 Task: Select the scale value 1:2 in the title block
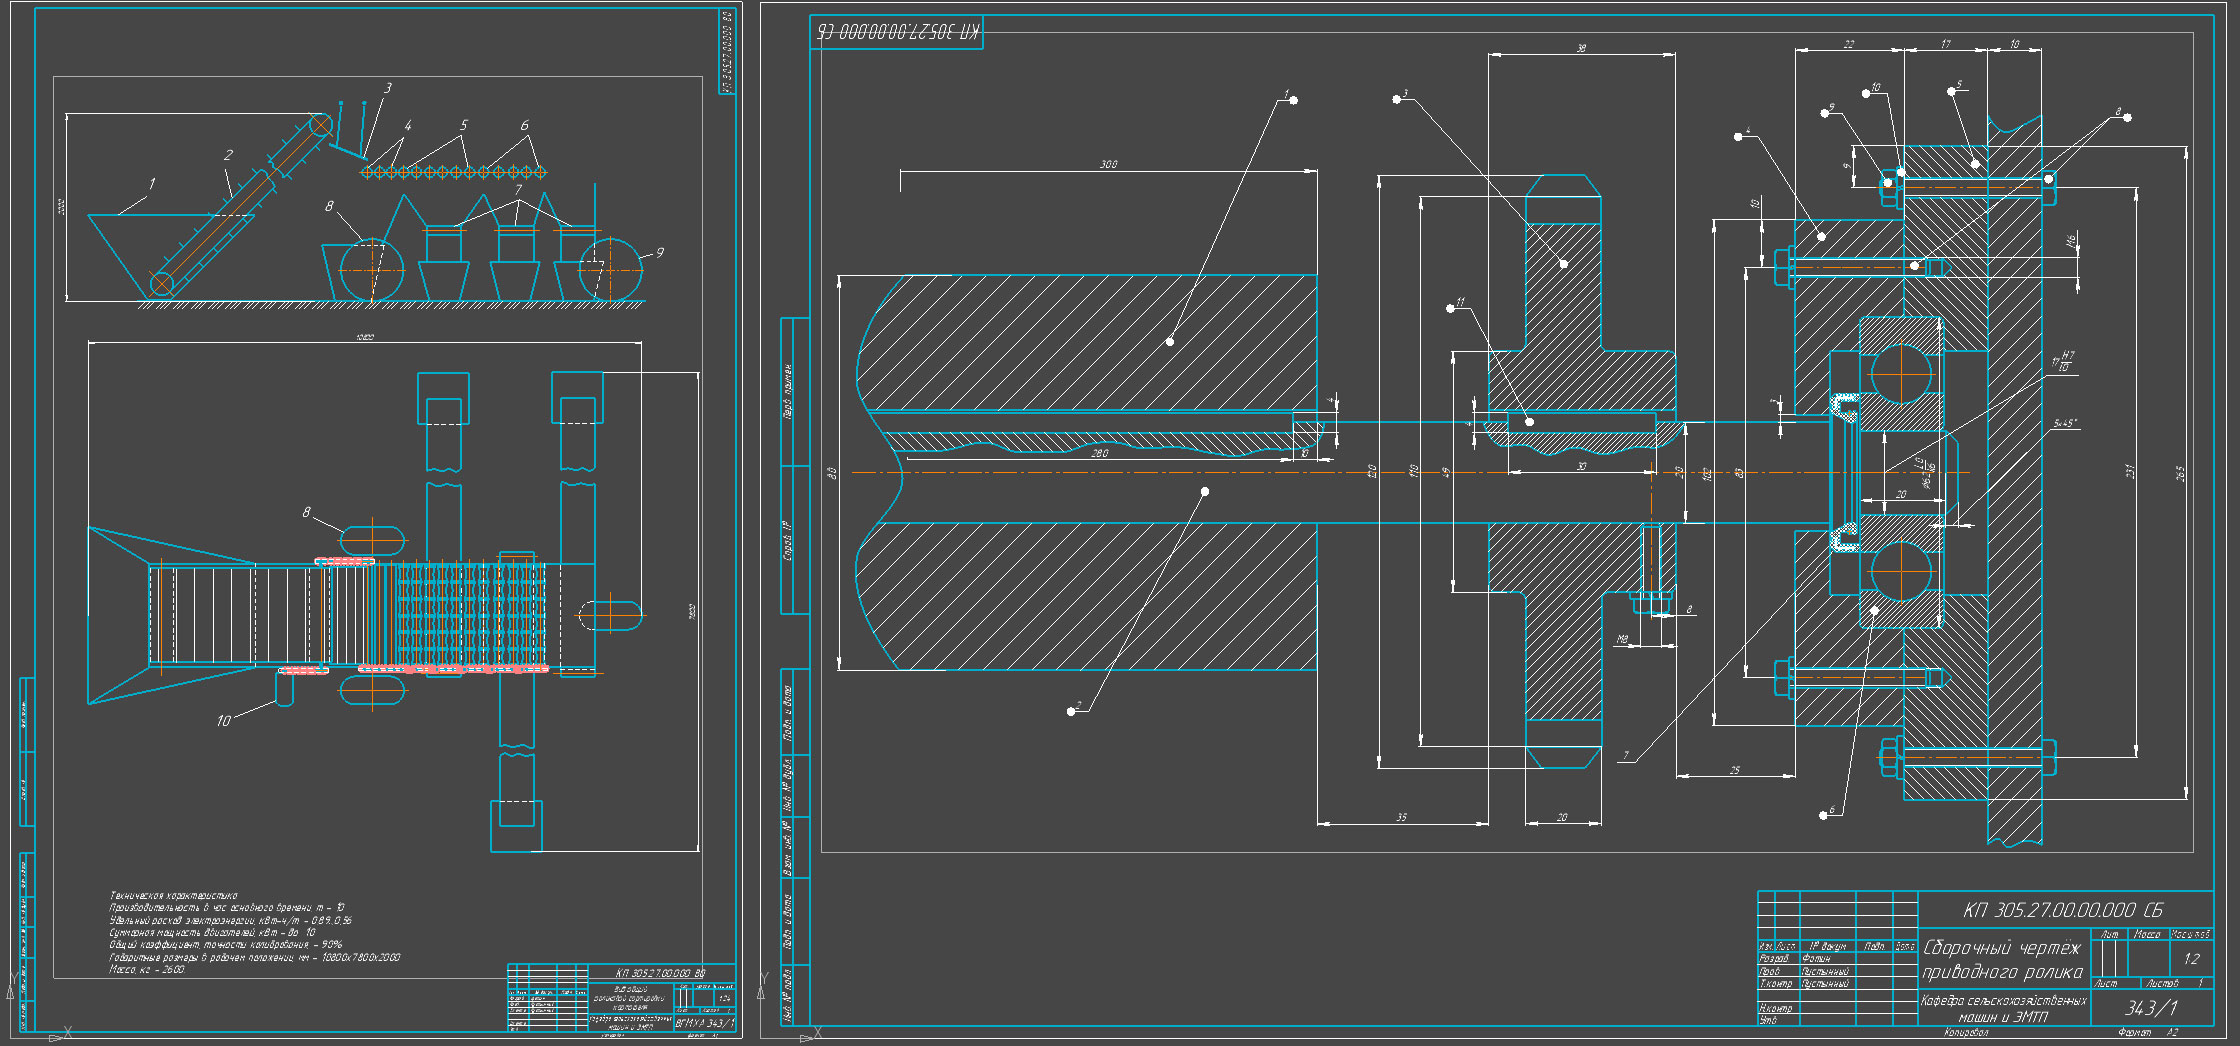click(2191, 958)
